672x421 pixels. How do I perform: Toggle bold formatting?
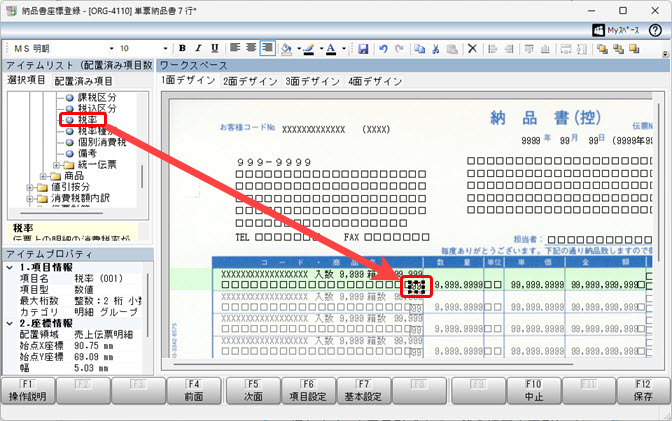point(182,48)
